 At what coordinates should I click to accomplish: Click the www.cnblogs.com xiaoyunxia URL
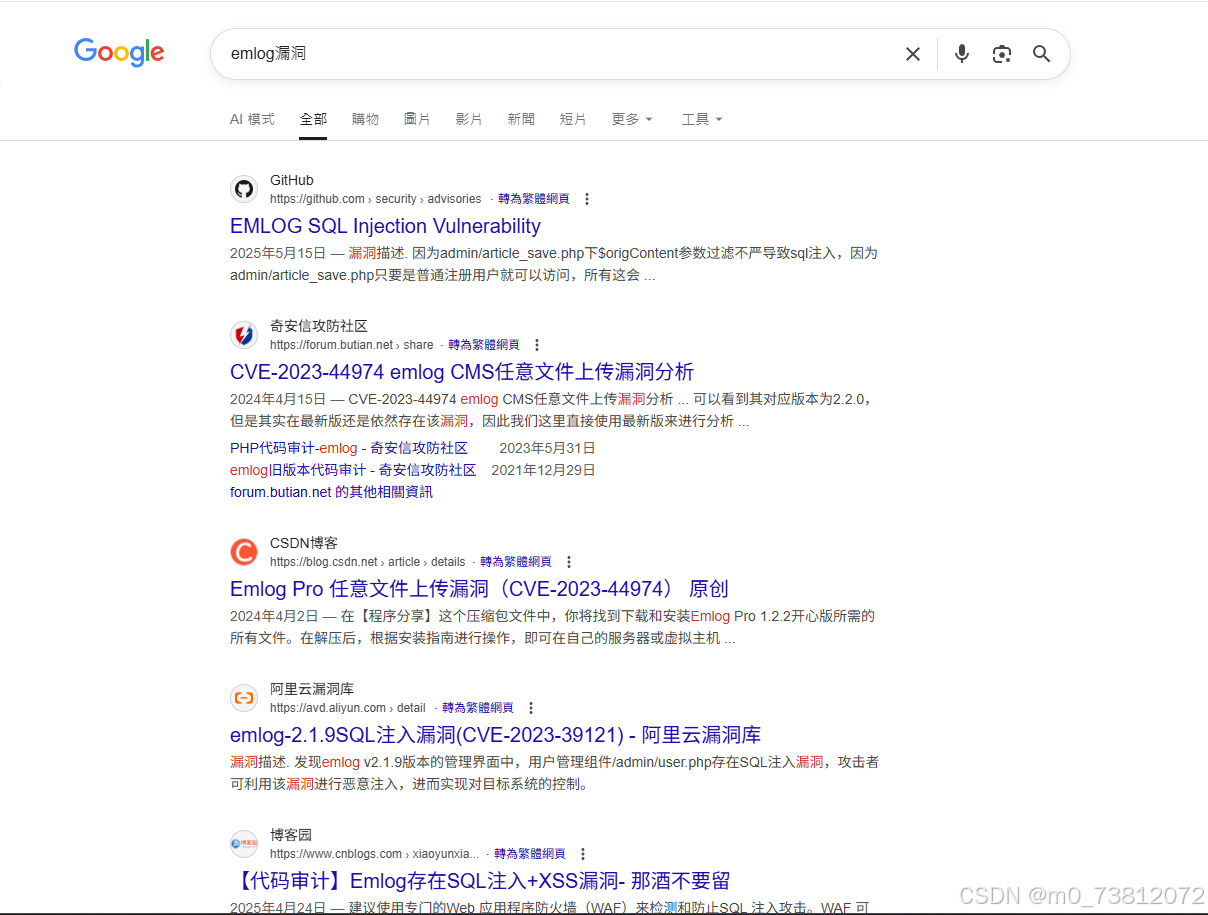[374, 854]
